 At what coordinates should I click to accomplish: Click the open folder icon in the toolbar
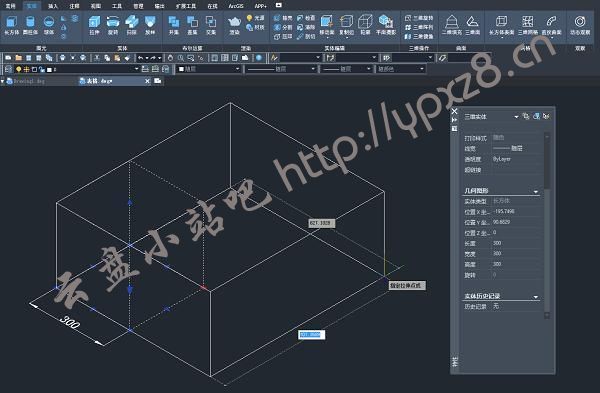tap(18, 58)
